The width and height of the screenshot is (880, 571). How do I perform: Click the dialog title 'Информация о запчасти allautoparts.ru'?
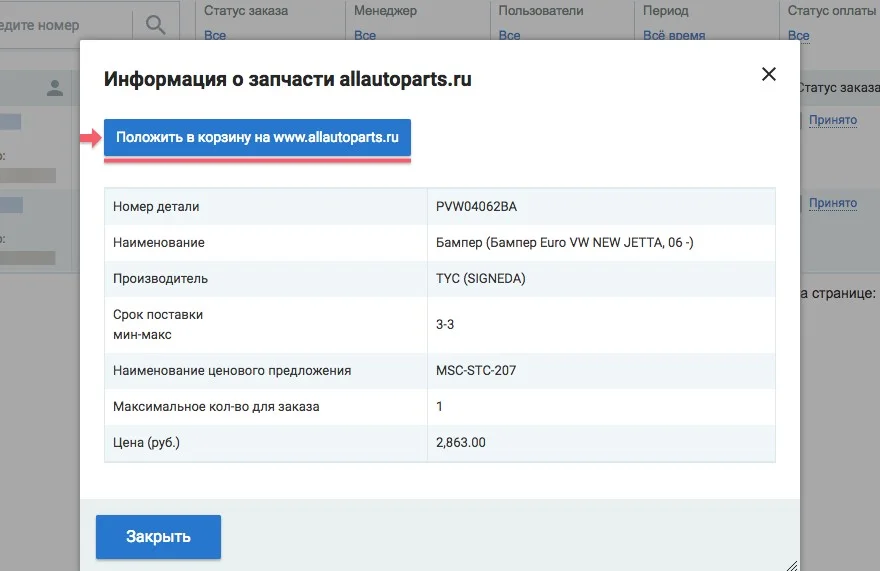click(287, 79)
